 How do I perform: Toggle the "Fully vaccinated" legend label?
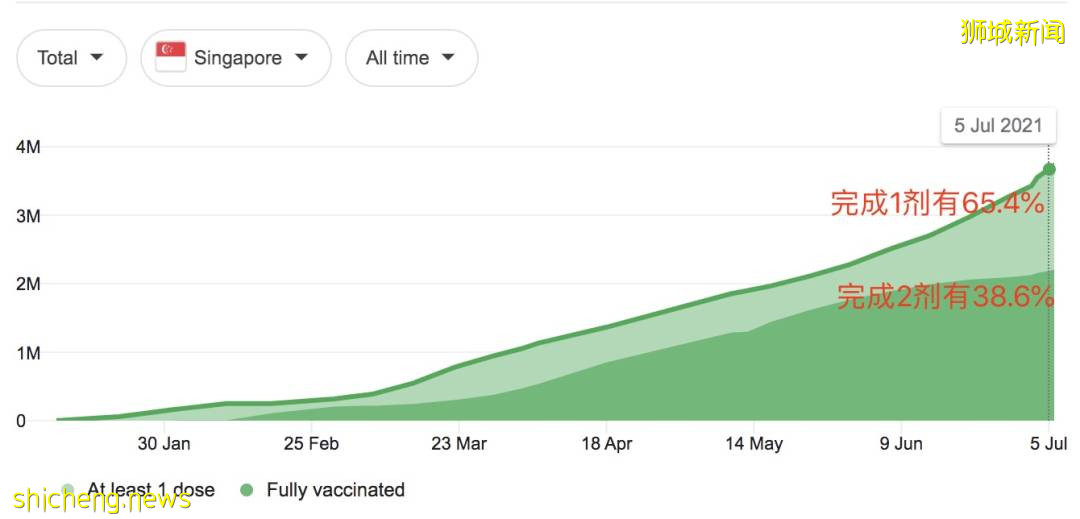point(335,490)
